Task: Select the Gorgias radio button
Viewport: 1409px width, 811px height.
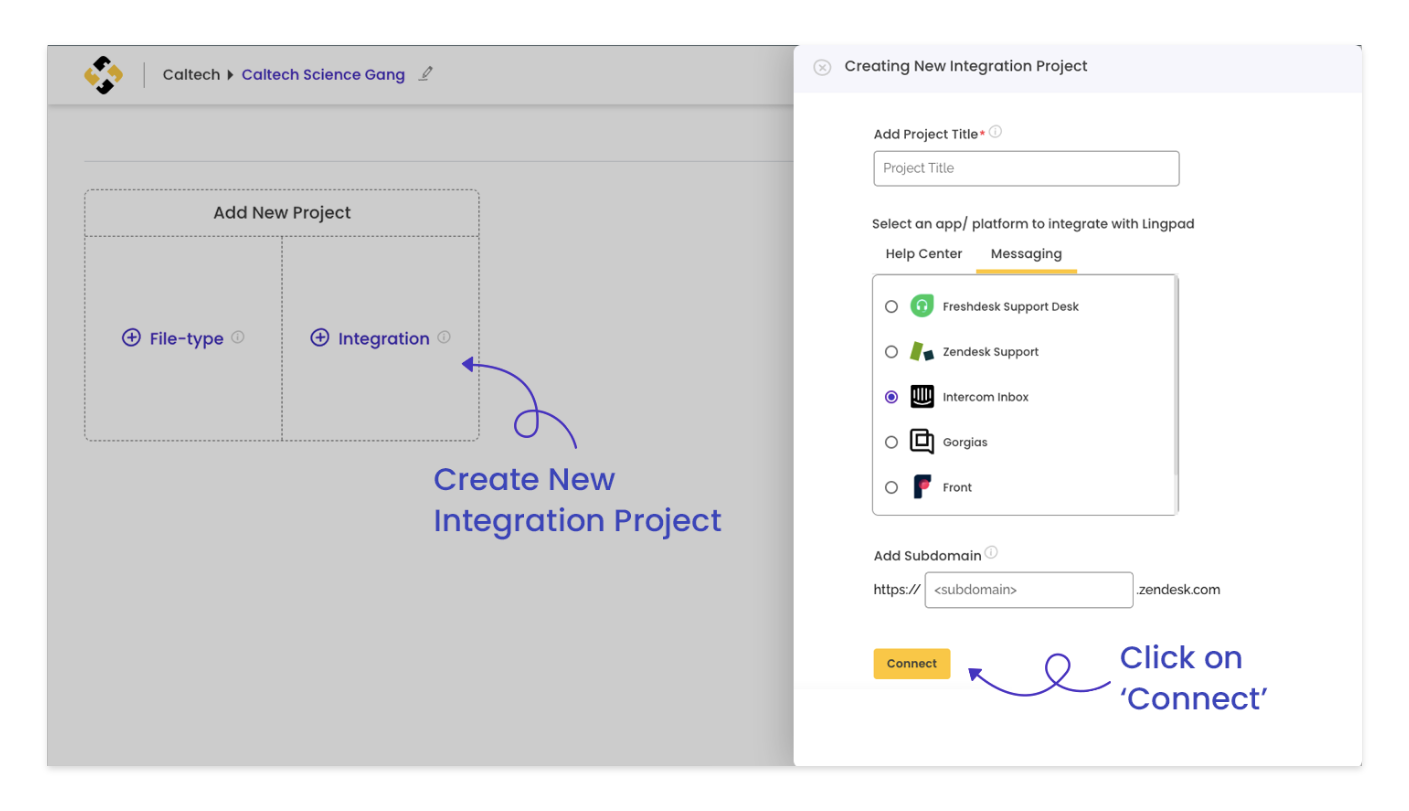Action: pos(891,441)
